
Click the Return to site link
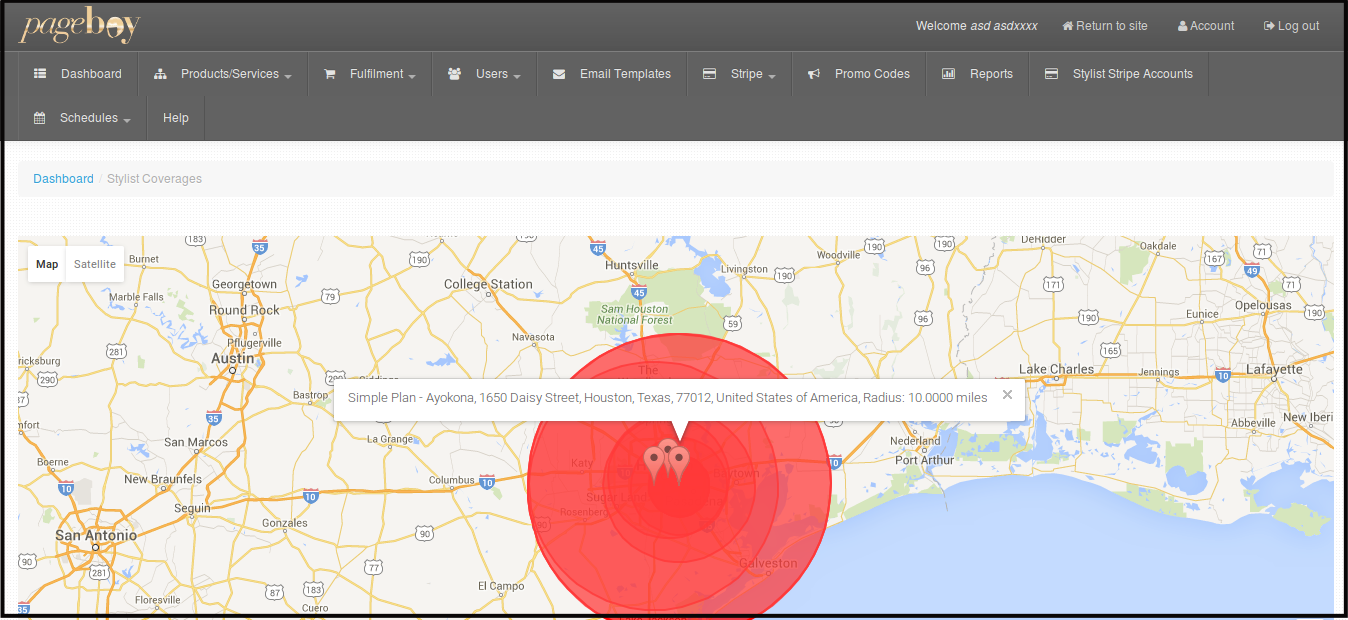(1105, 26)
